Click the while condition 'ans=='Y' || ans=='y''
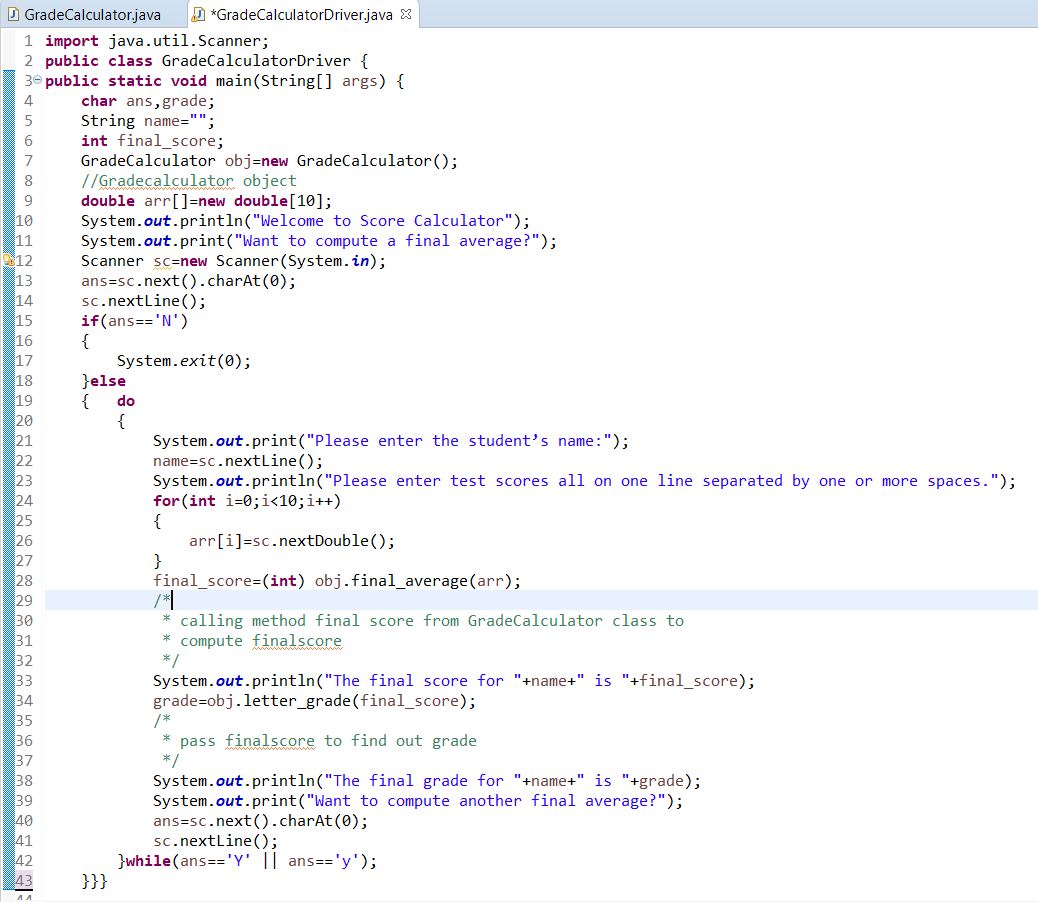 (270, 861)
